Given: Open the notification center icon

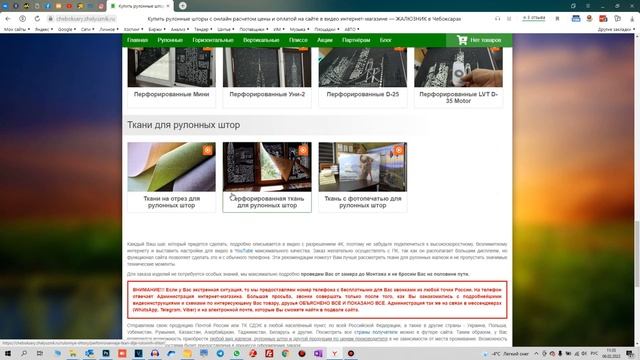Looking at the screenshot, I should pyautogui.click(x=630, y=353).
